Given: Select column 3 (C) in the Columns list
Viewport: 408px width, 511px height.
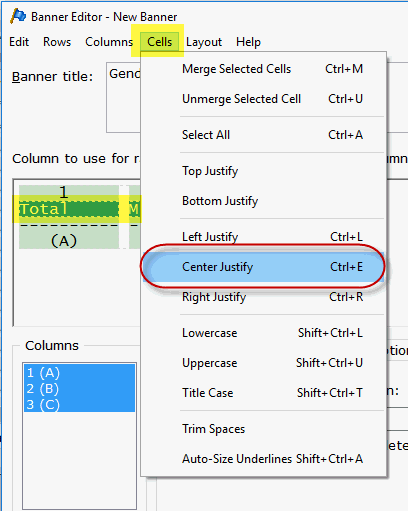Looking at the screenshot, I should tap(79, 405).
